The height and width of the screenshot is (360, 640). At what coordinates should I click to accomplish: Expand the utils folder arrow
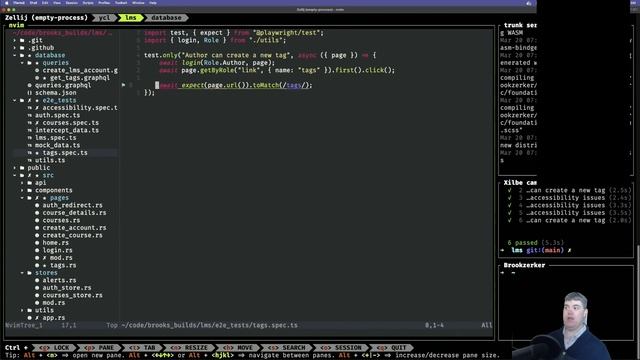[x=22, y=310]
